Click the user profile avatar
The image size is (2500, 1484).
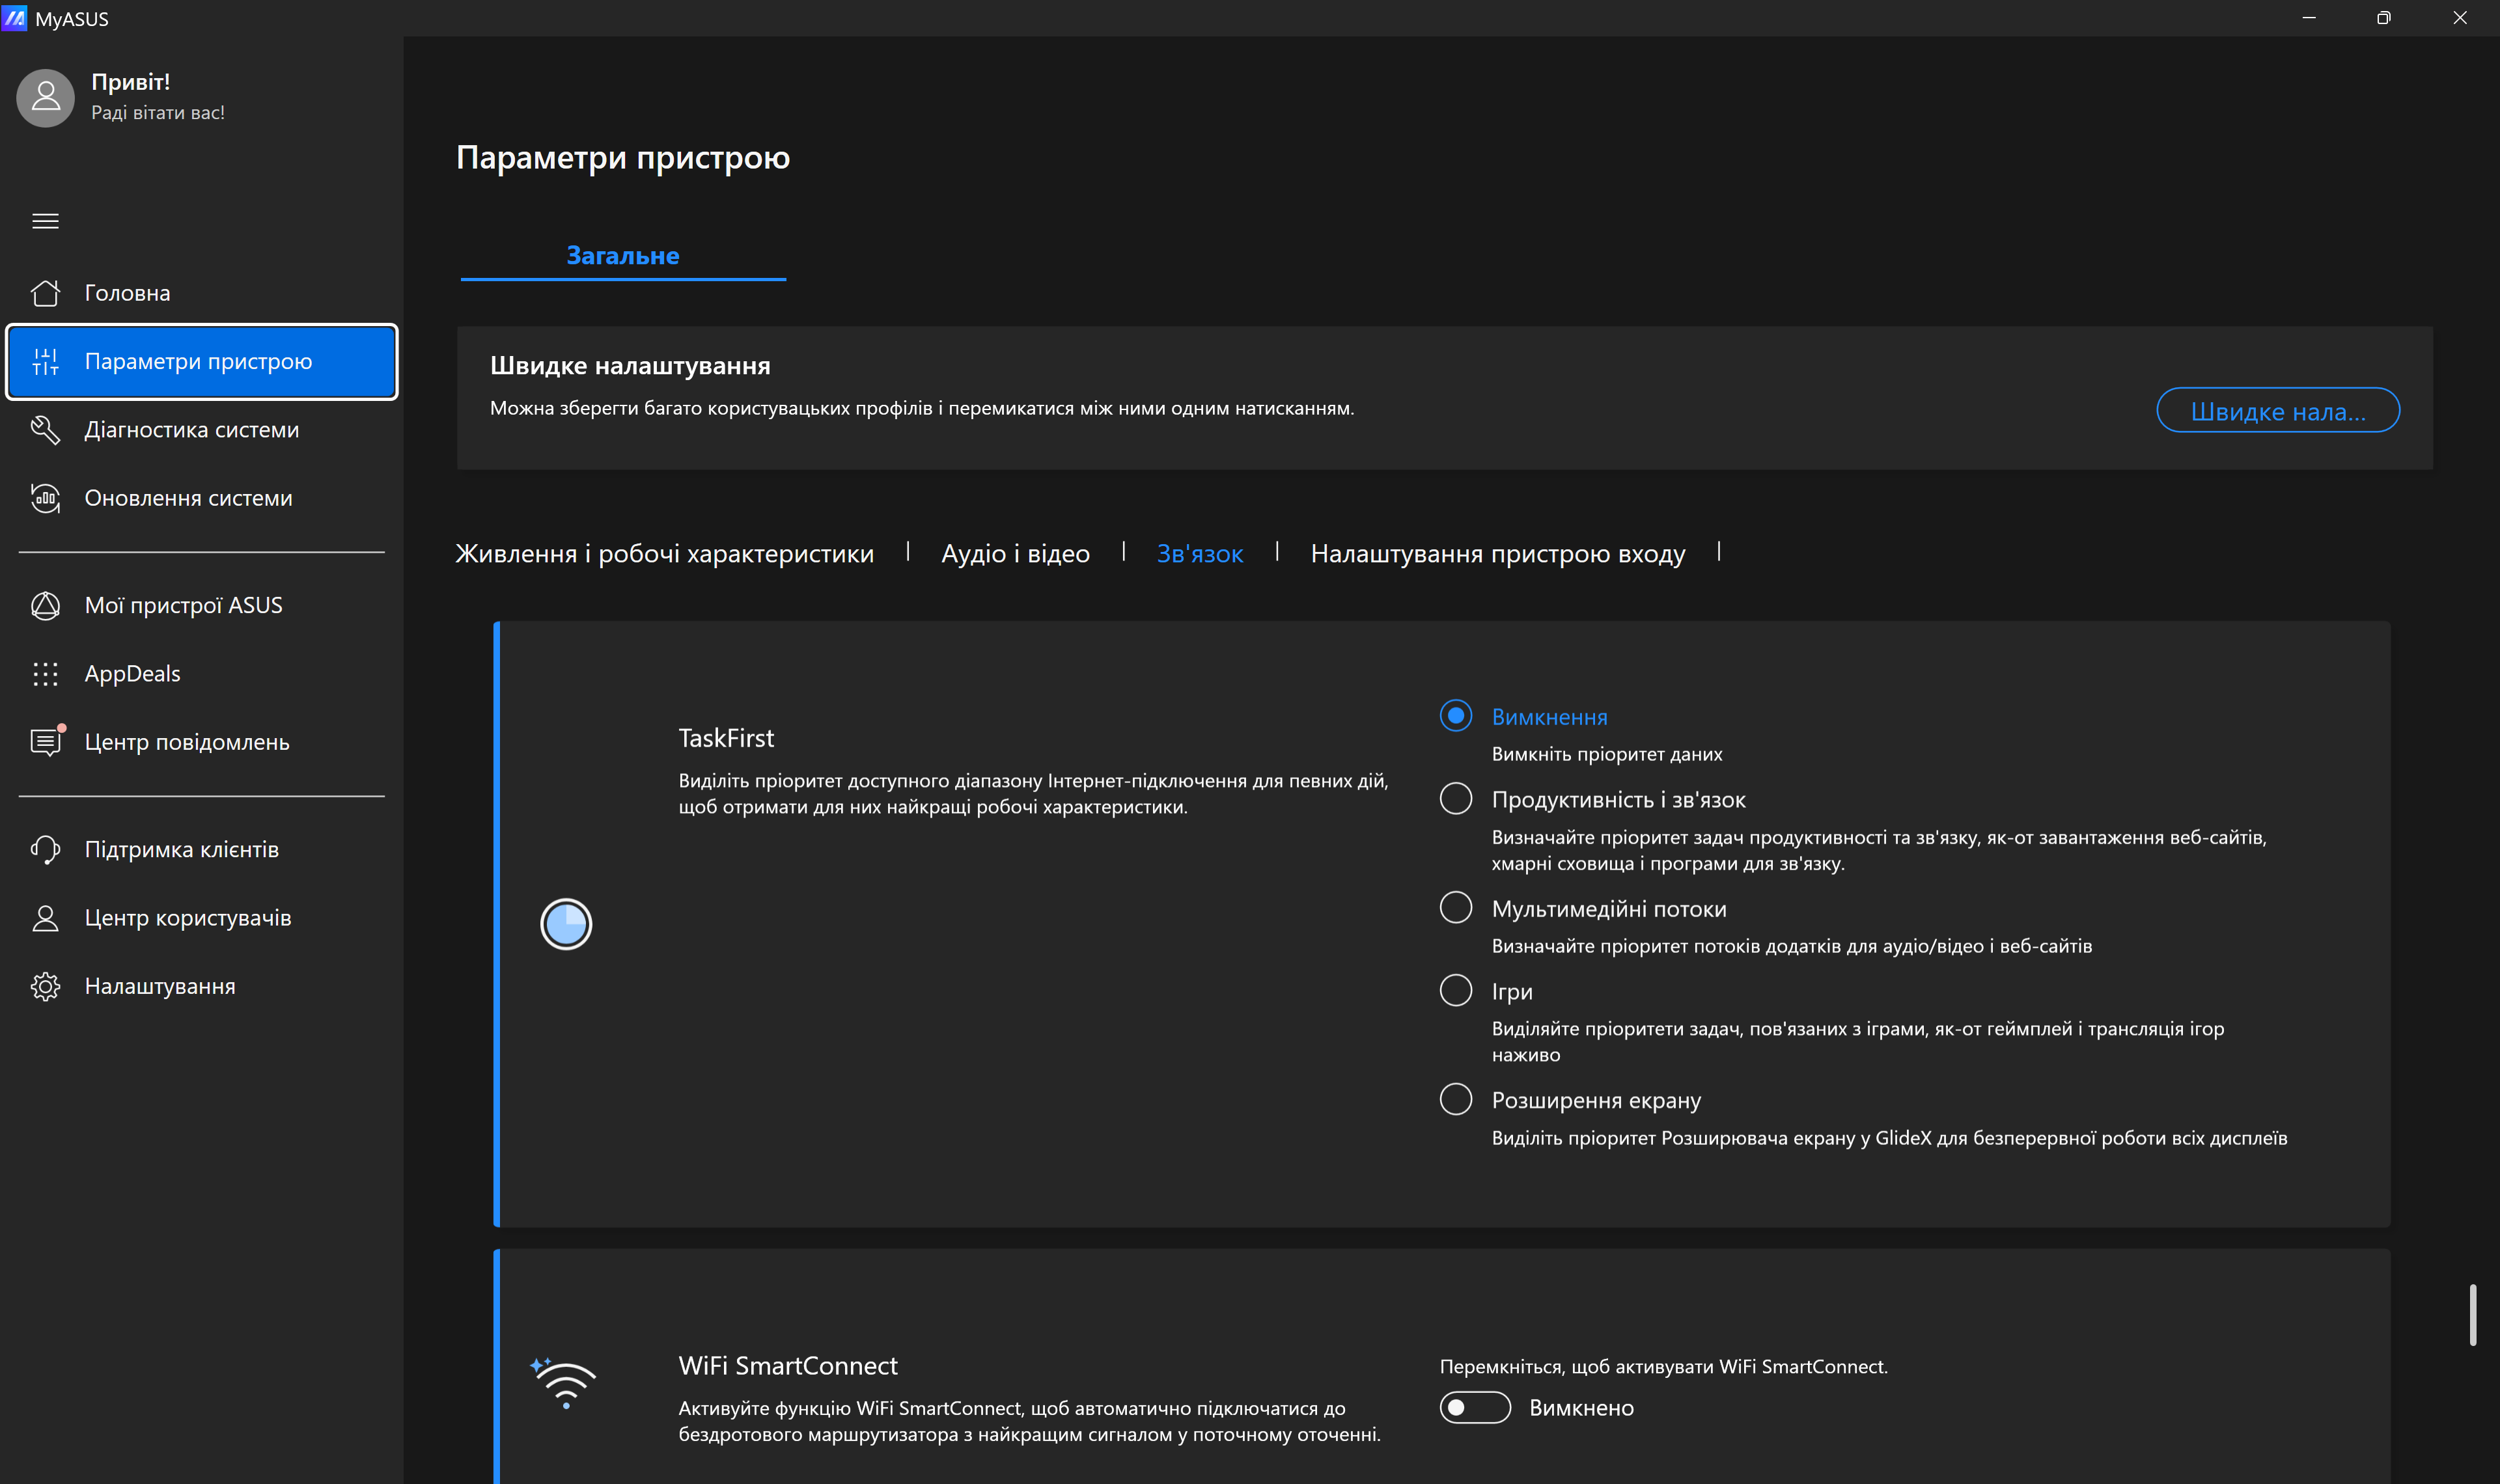[x=46, y=97]
